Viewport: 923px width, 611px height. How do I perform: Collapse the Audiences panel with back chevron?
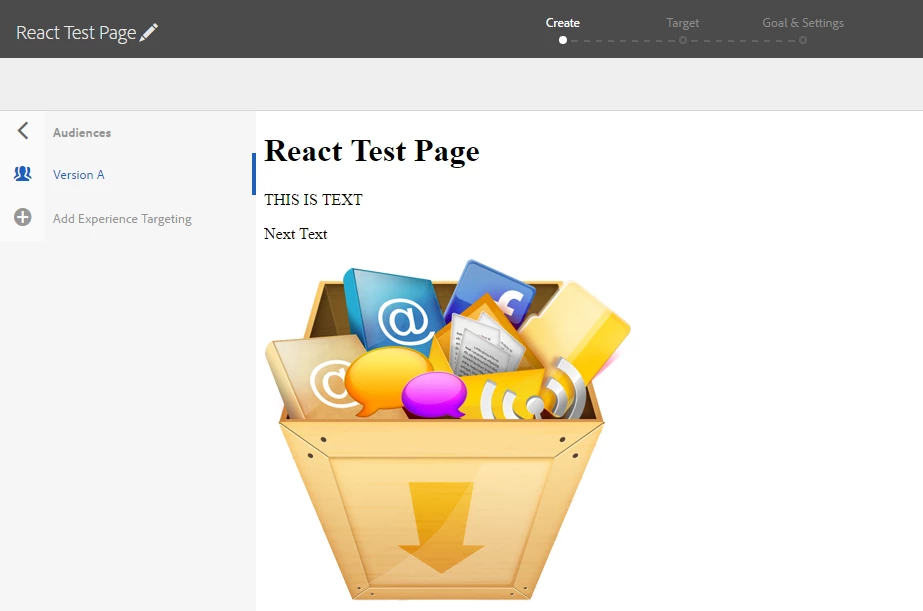23,131
